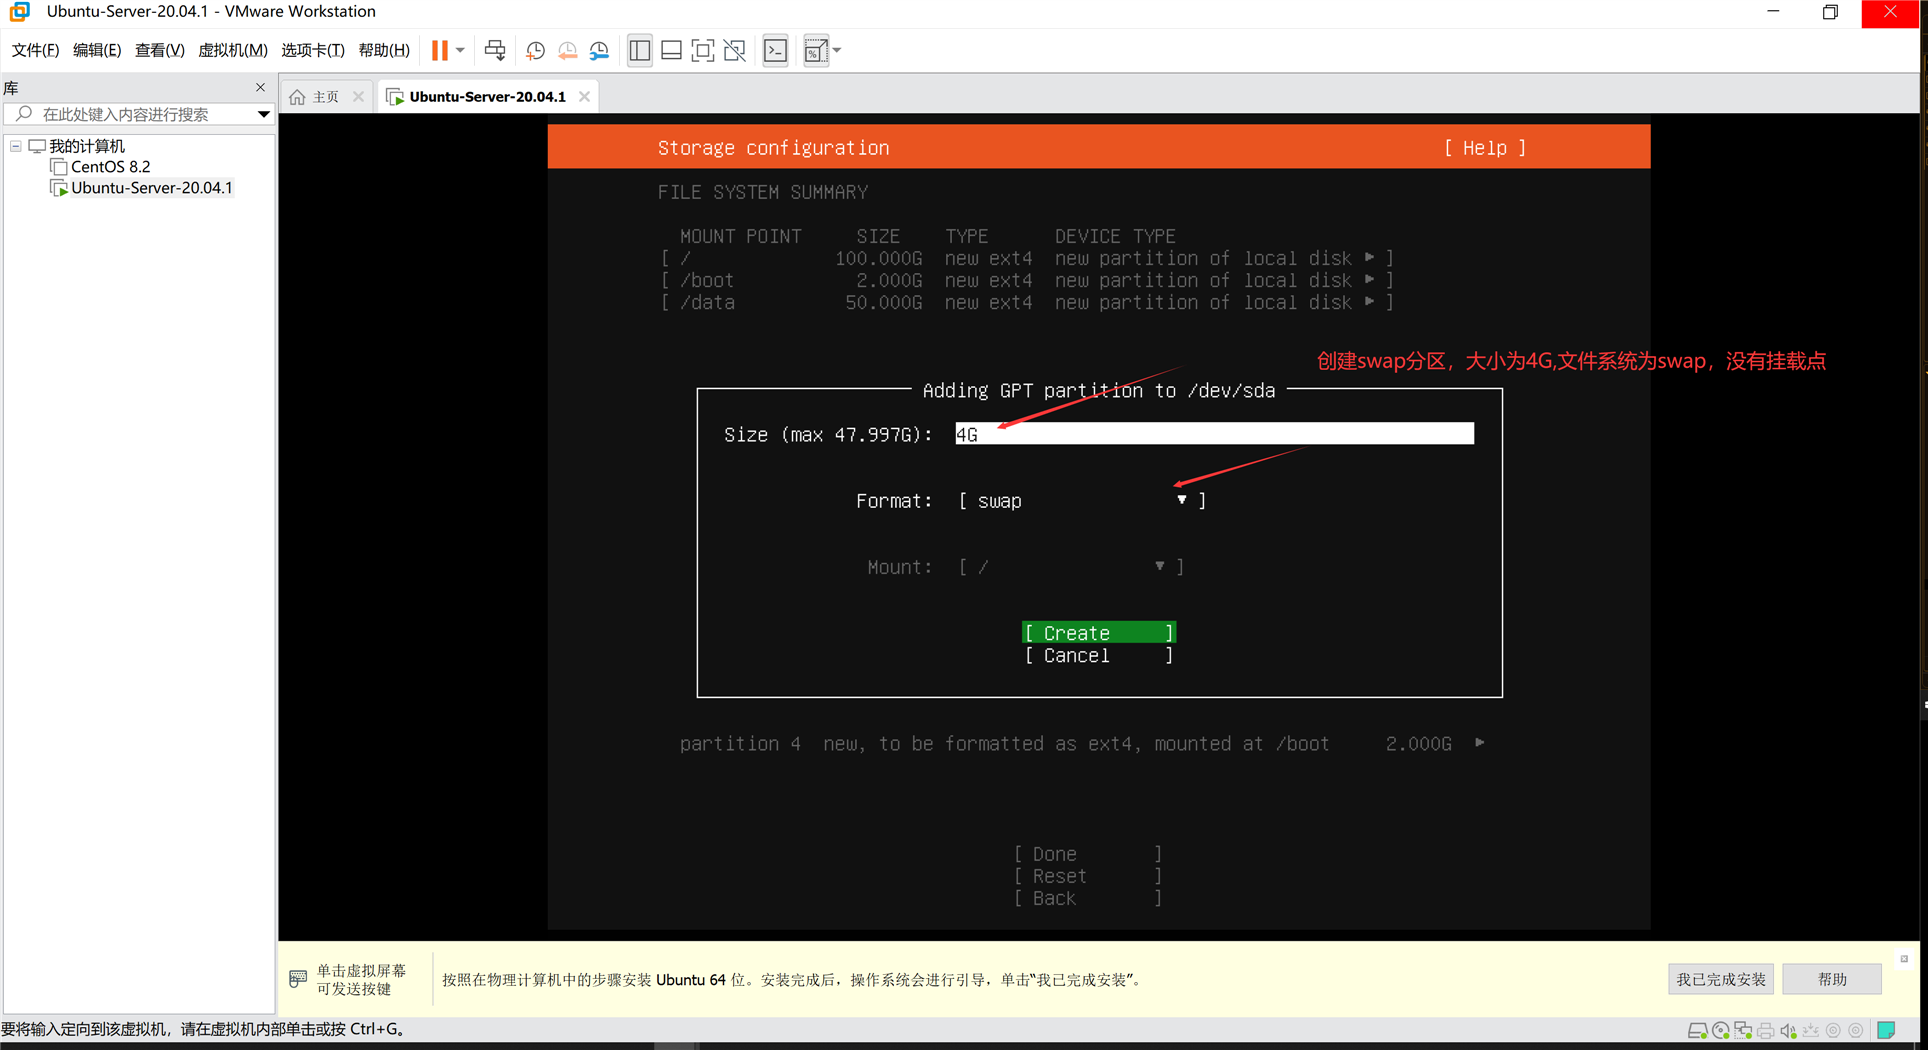Collapse the 我的计算机 tree node

(16, 146)
